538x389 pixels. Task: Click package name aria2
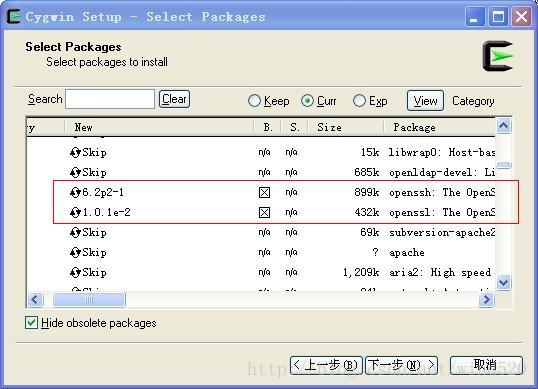[x=404, y=273]
